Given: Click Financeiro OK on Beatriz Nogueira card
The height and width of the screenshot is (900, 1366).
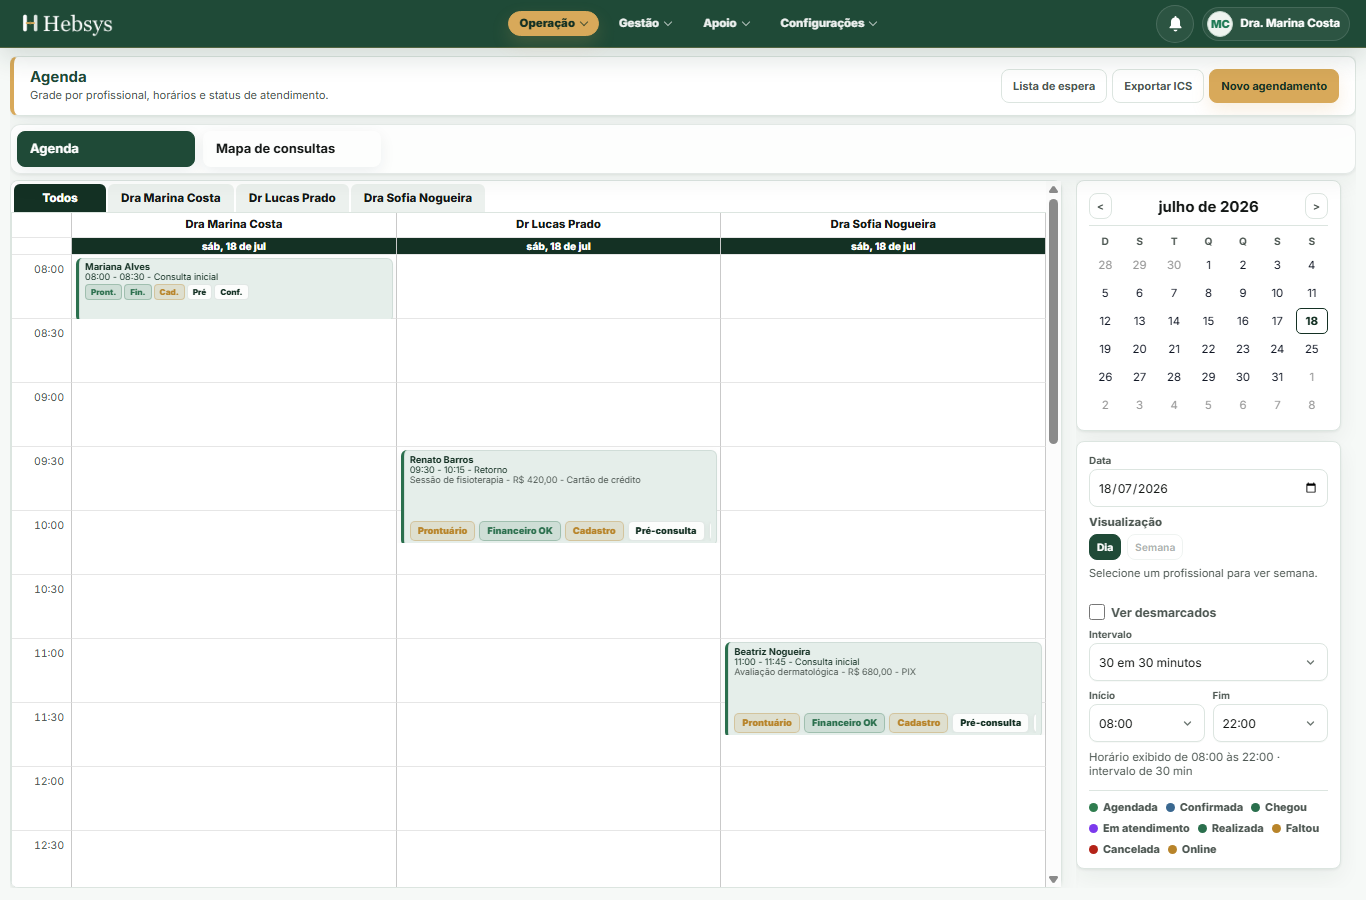Looking at the screenshot, I should pyautogui.click(x=844, y=723).
